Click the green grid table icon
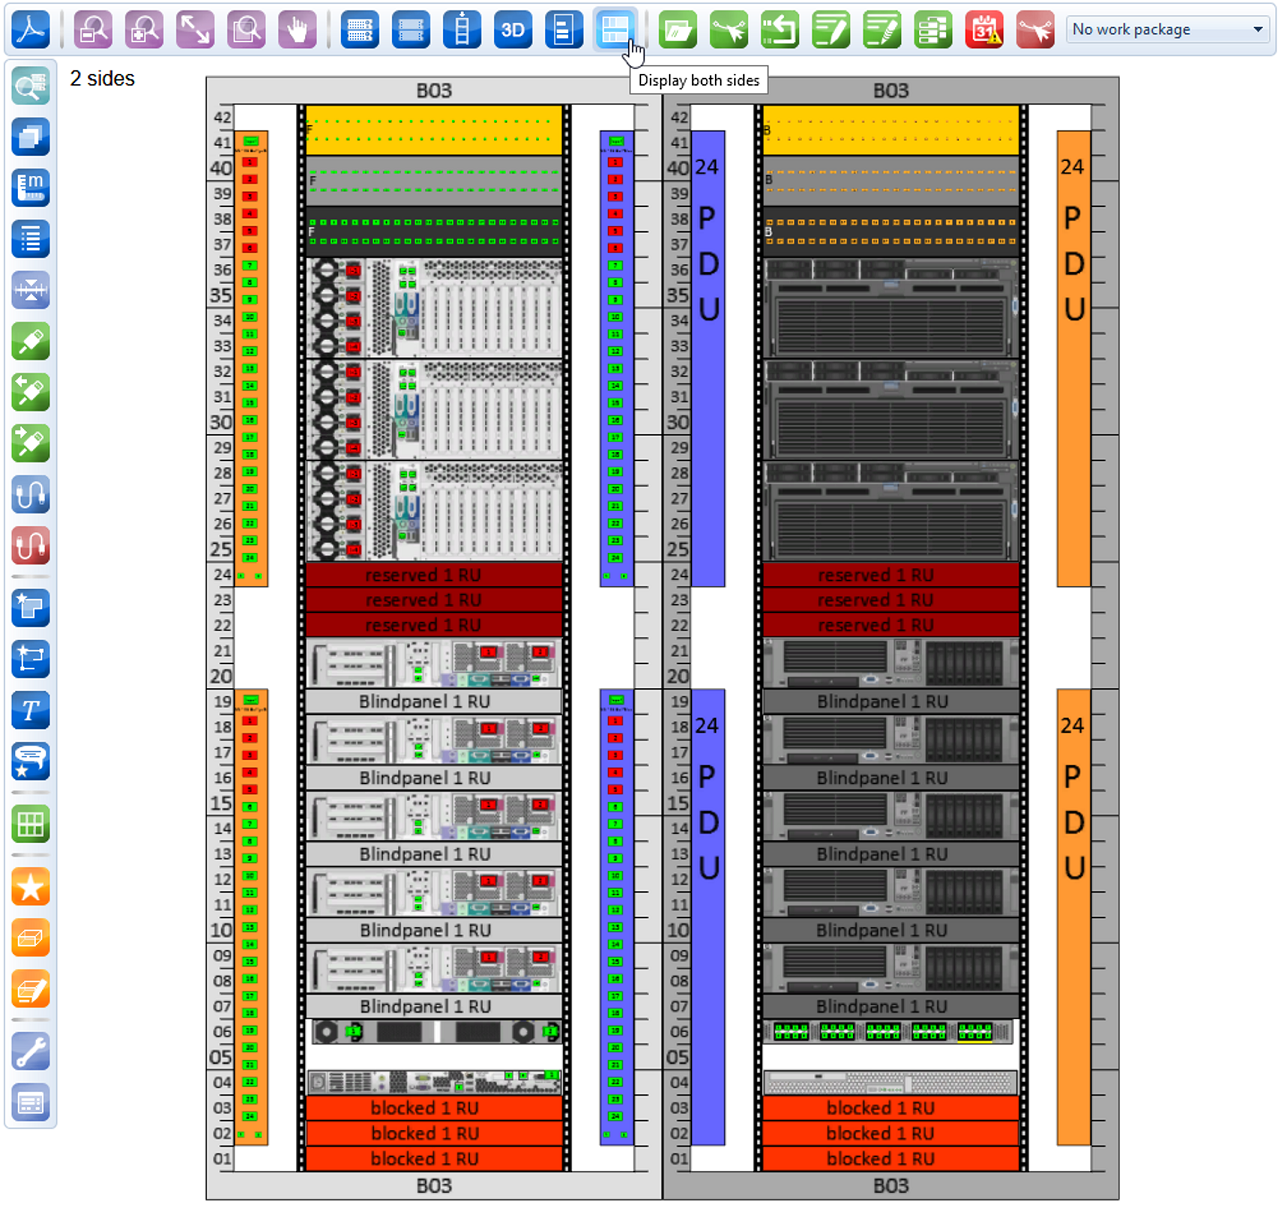Image resolution: width=1287 pixels, height=1226 pixels. click(x=31, y=825)
